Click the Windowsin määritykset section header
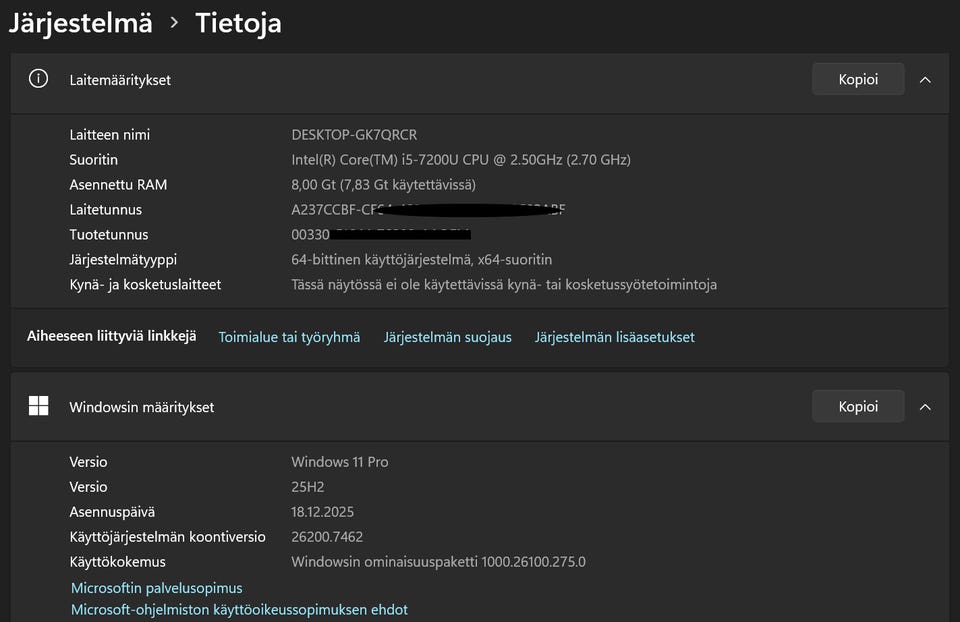 coord(141,406)
